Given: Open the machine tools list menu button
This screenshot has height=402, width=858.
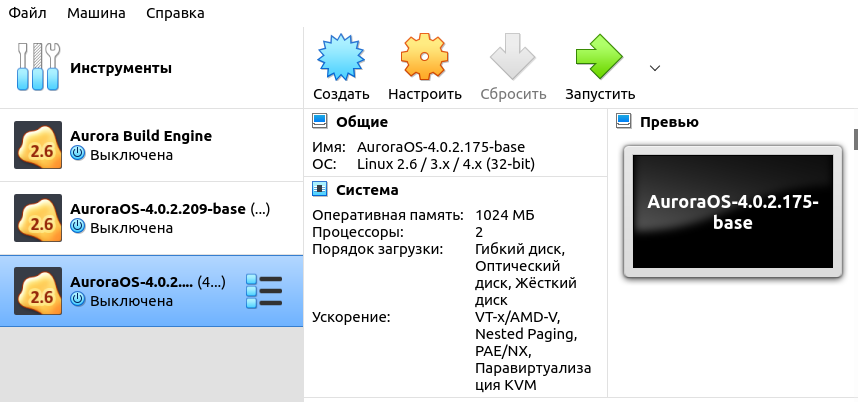Looking at the screenshot, I should [264, 291].
